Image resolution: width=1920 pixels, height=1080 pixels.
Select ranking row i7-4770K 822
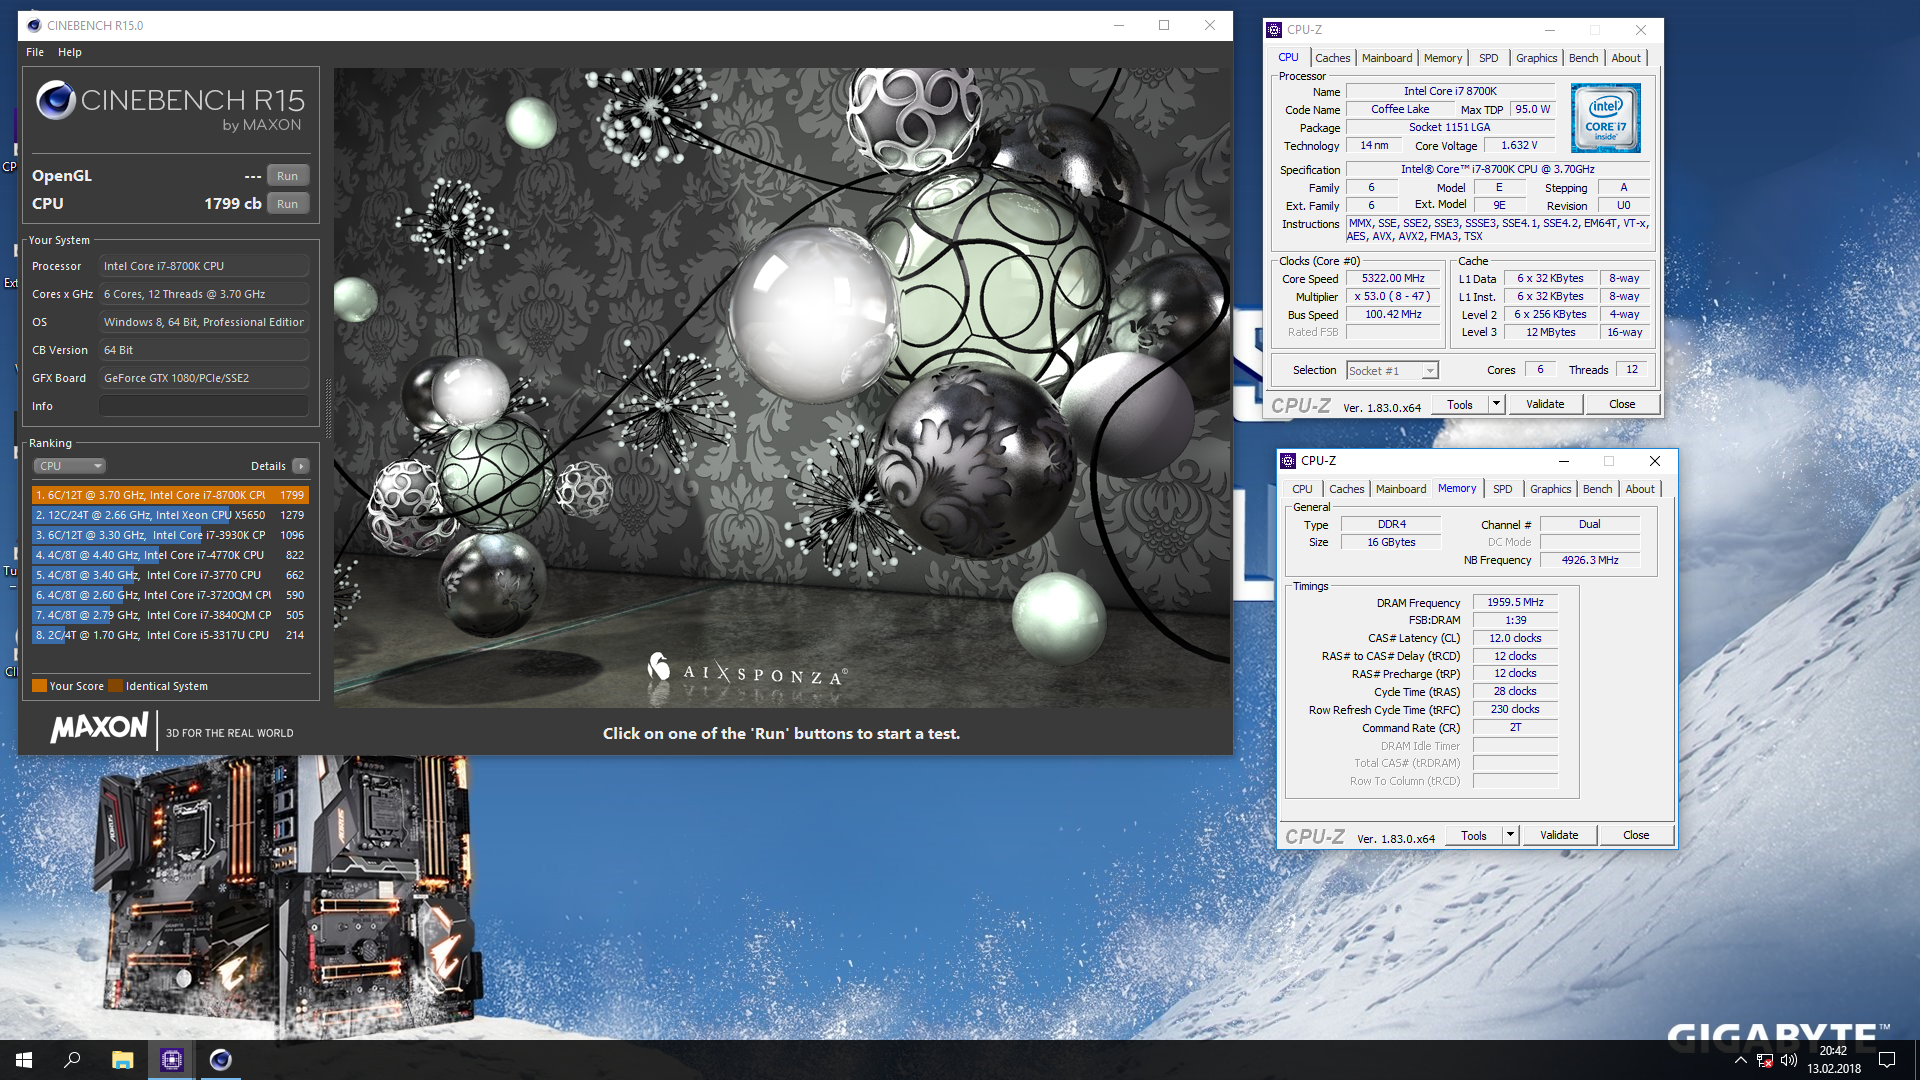170,555
